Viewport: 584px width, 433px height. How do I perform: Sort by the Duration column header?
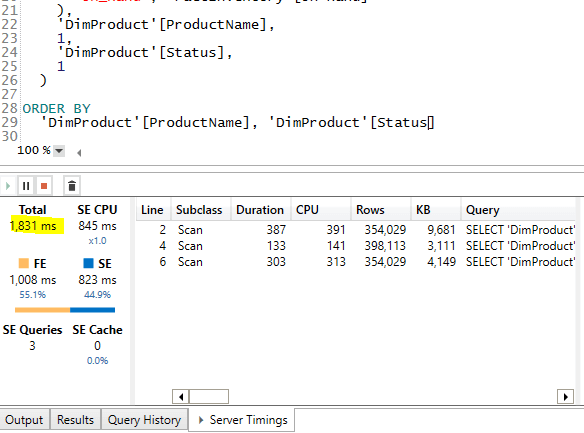[x=260, y=210]
